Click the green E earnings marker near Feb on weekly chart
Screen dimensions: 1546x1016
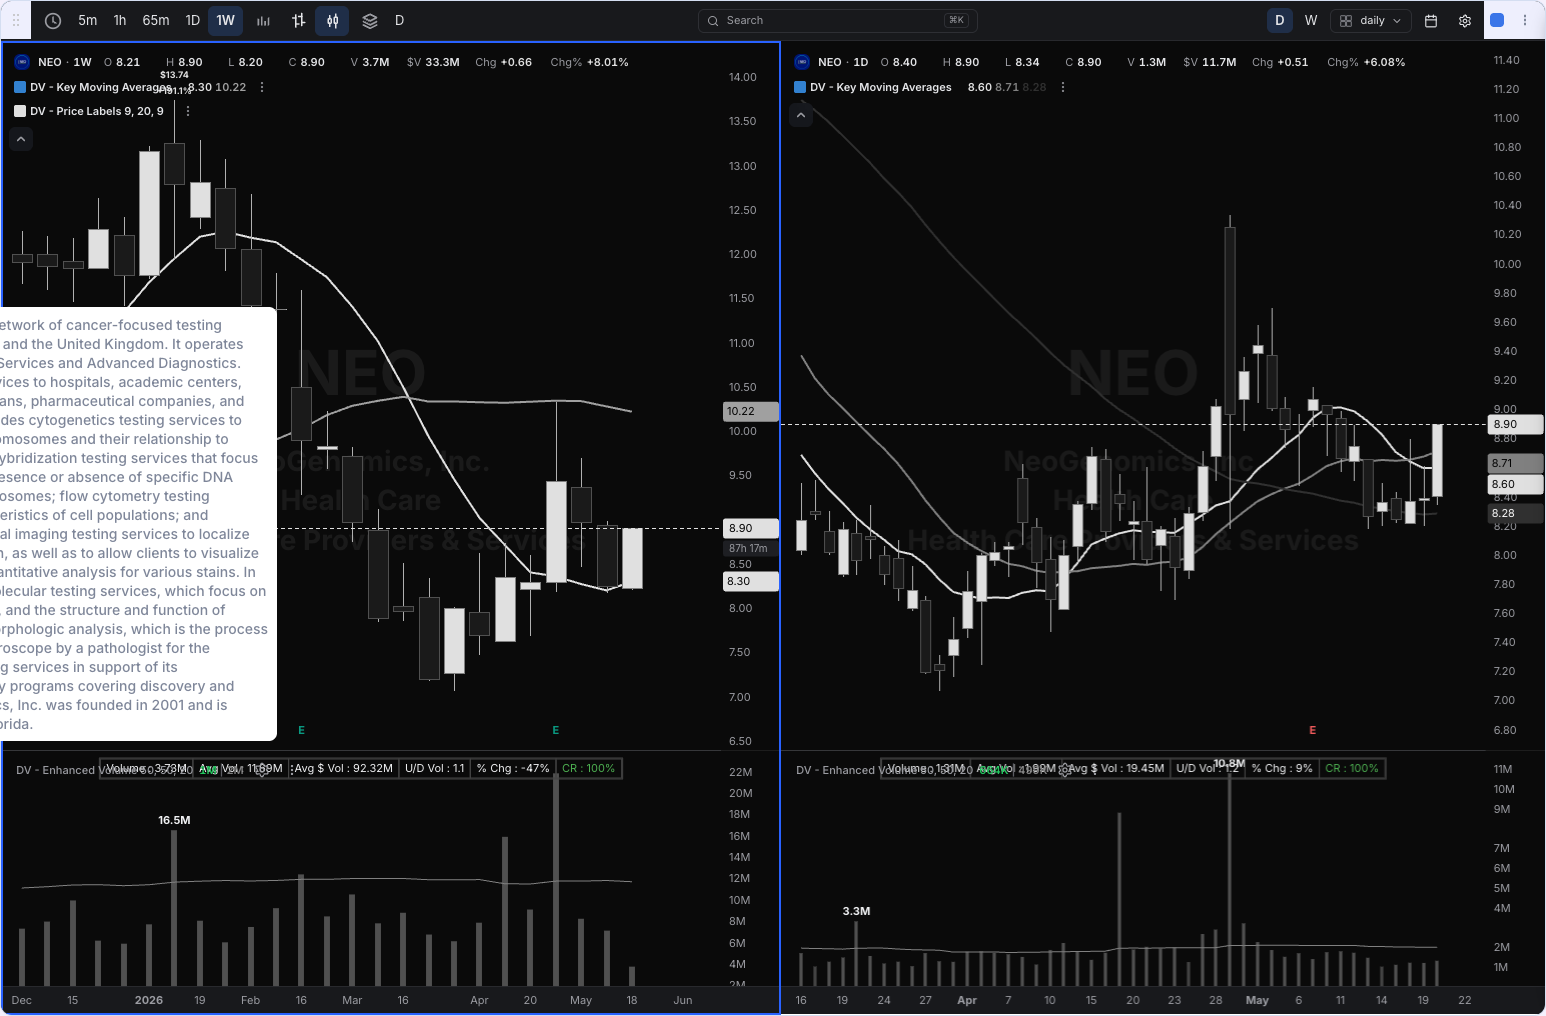coord(301,730)
